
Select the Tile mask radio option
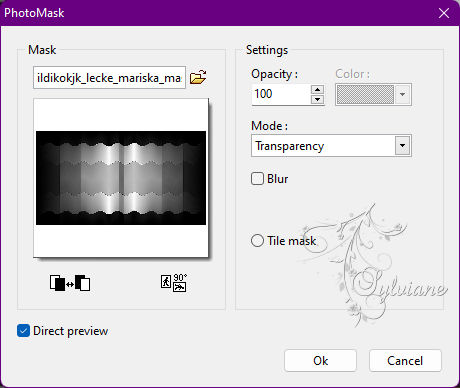257,241
